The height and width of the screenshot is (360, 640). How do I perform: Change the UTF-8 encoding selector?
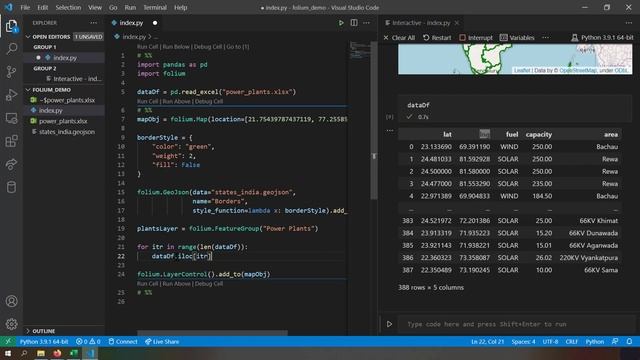click(550, 342)
